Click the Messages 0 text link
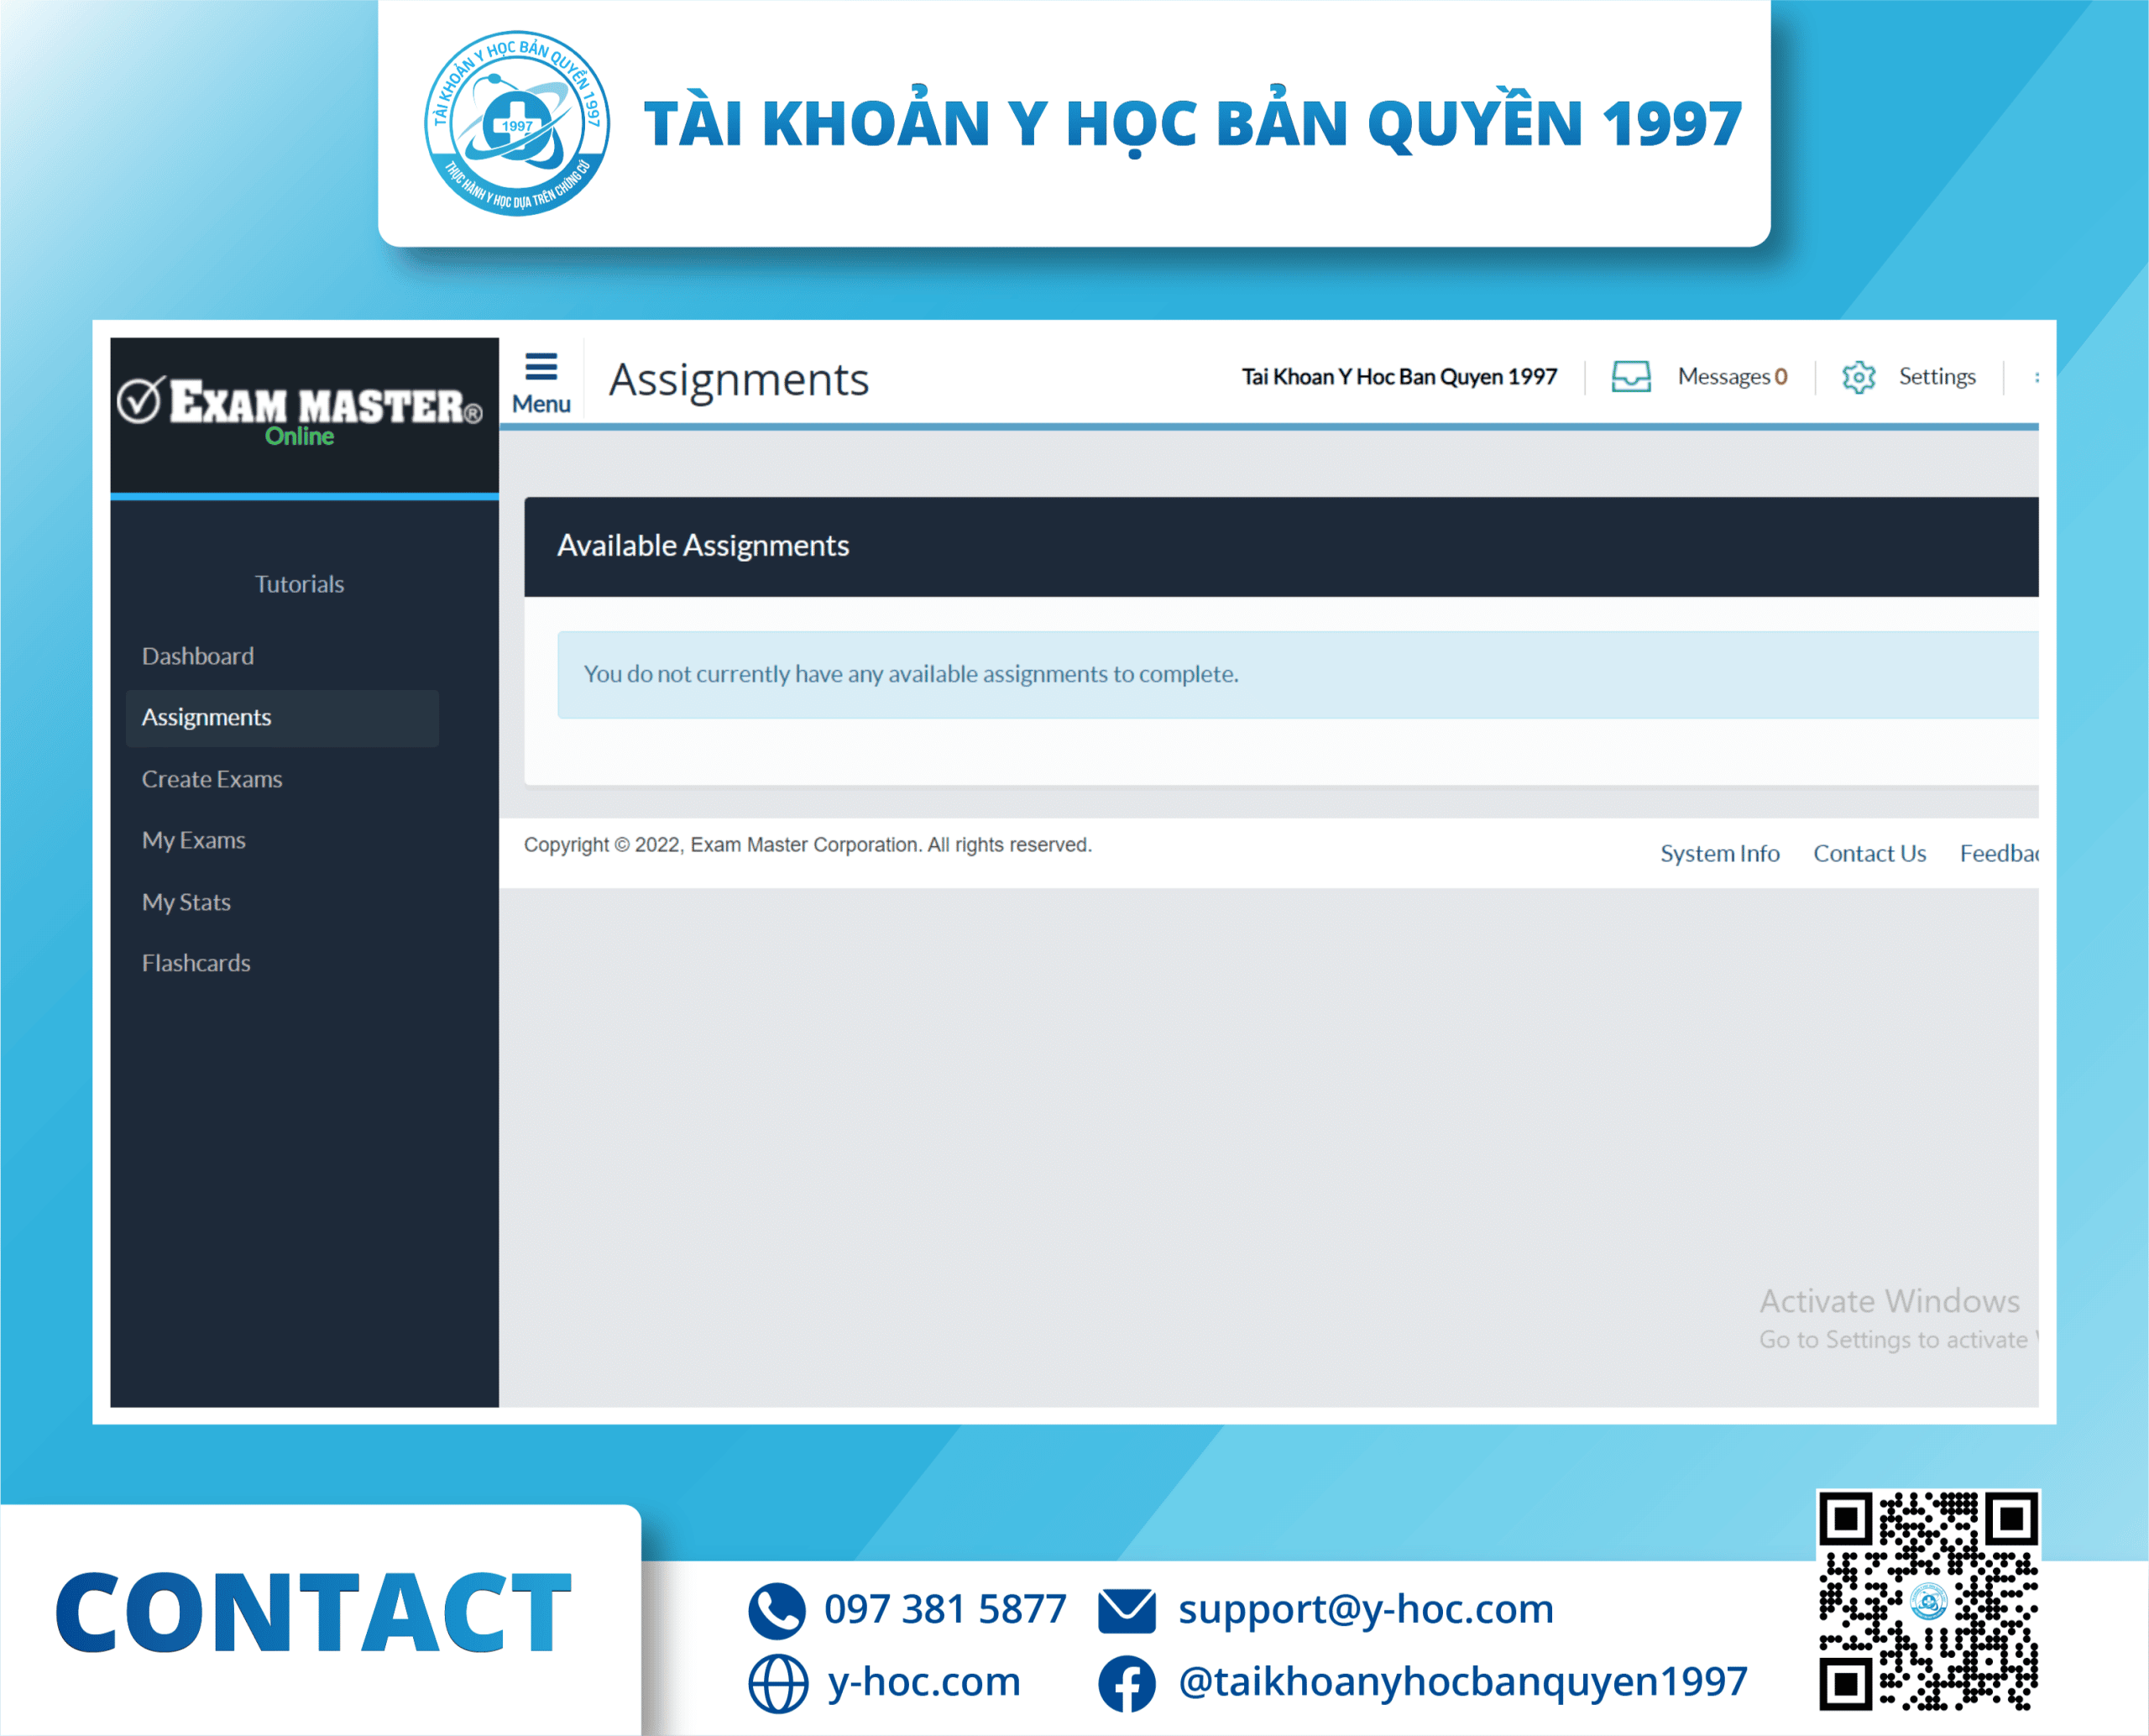The image size is (2149, 1736). (x=1732, y=377)
